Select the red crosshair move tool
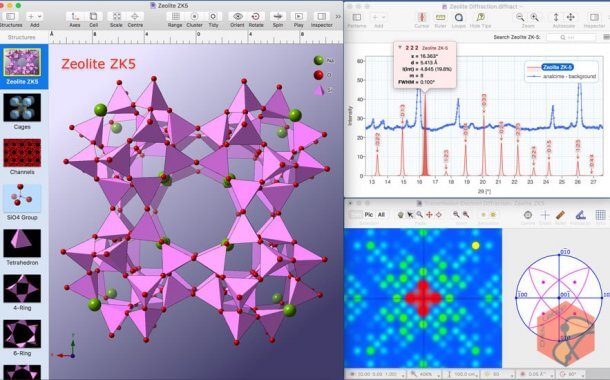The image size is (610, 380). (x=429, y=214)
